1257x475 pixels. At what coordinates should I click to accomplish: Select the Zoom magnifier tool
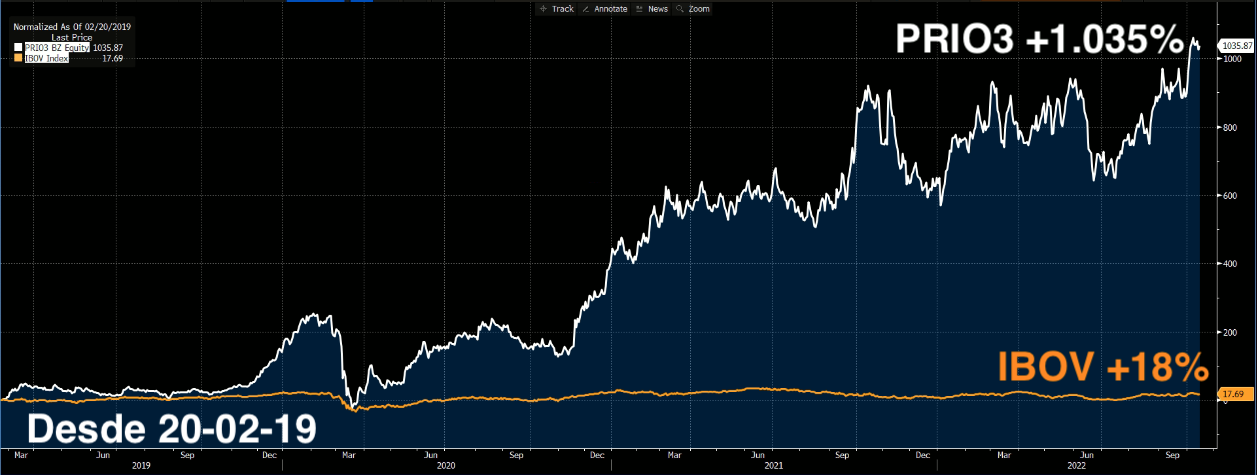coord(693,8)
